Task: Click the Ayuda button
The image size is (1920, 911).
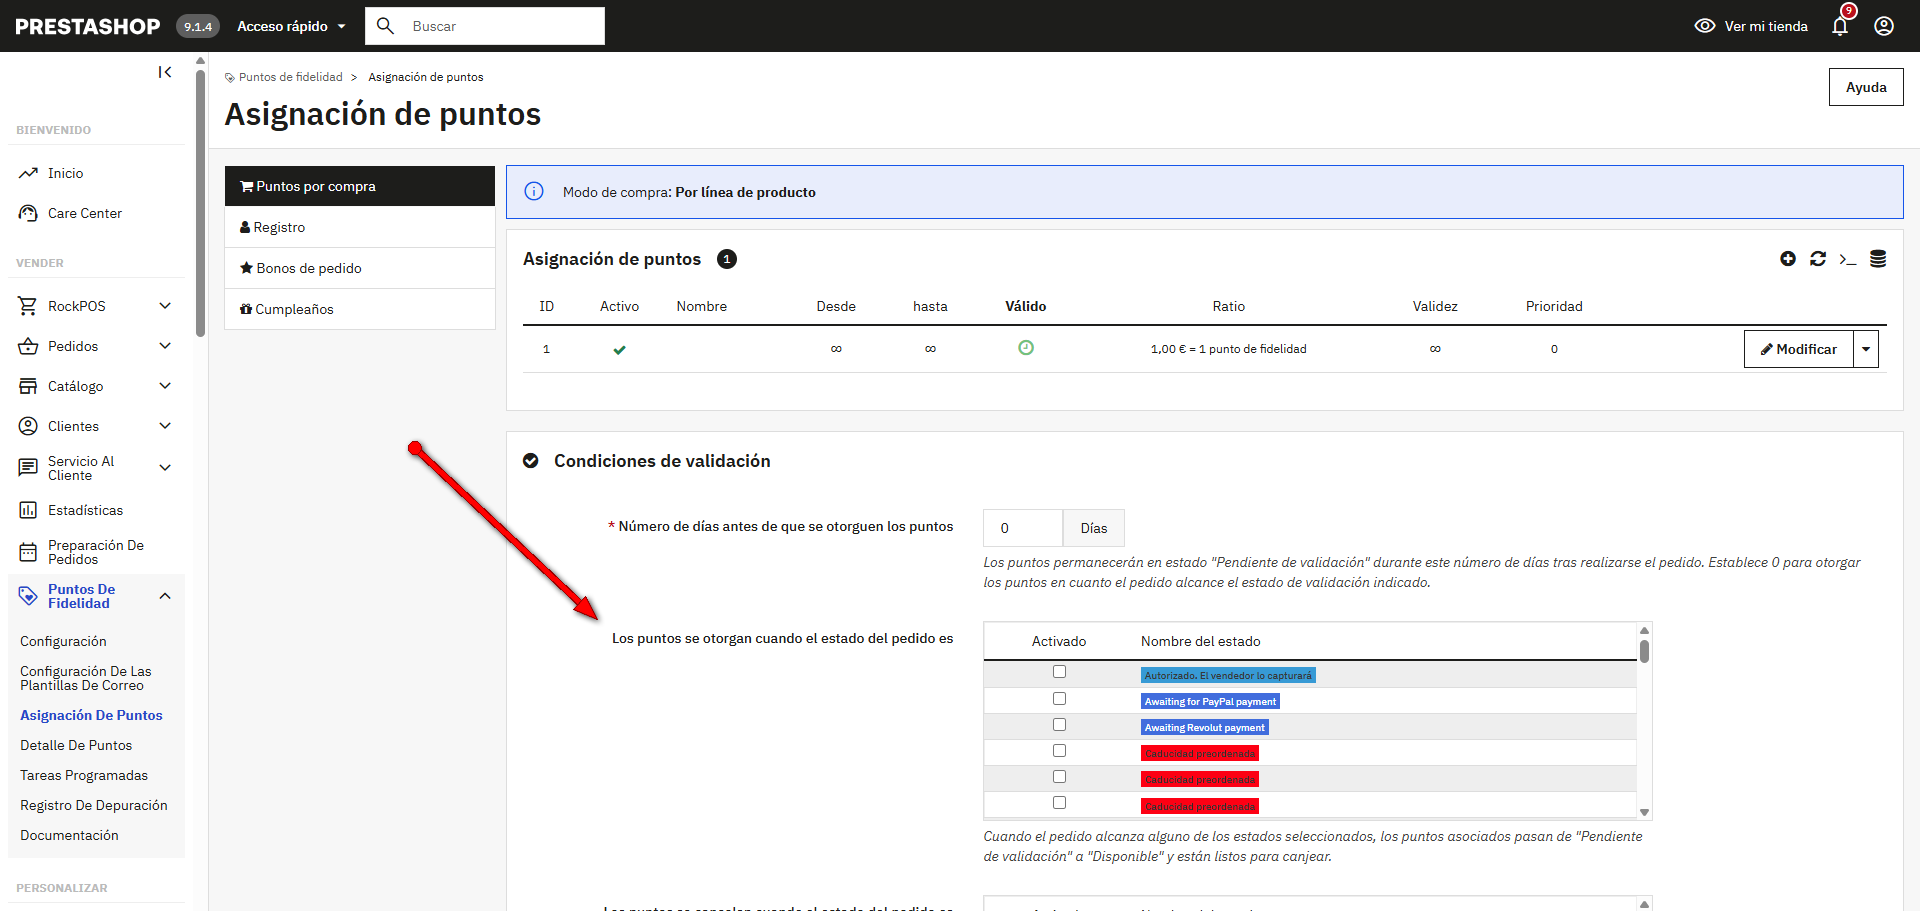Action: (1866, 87)
